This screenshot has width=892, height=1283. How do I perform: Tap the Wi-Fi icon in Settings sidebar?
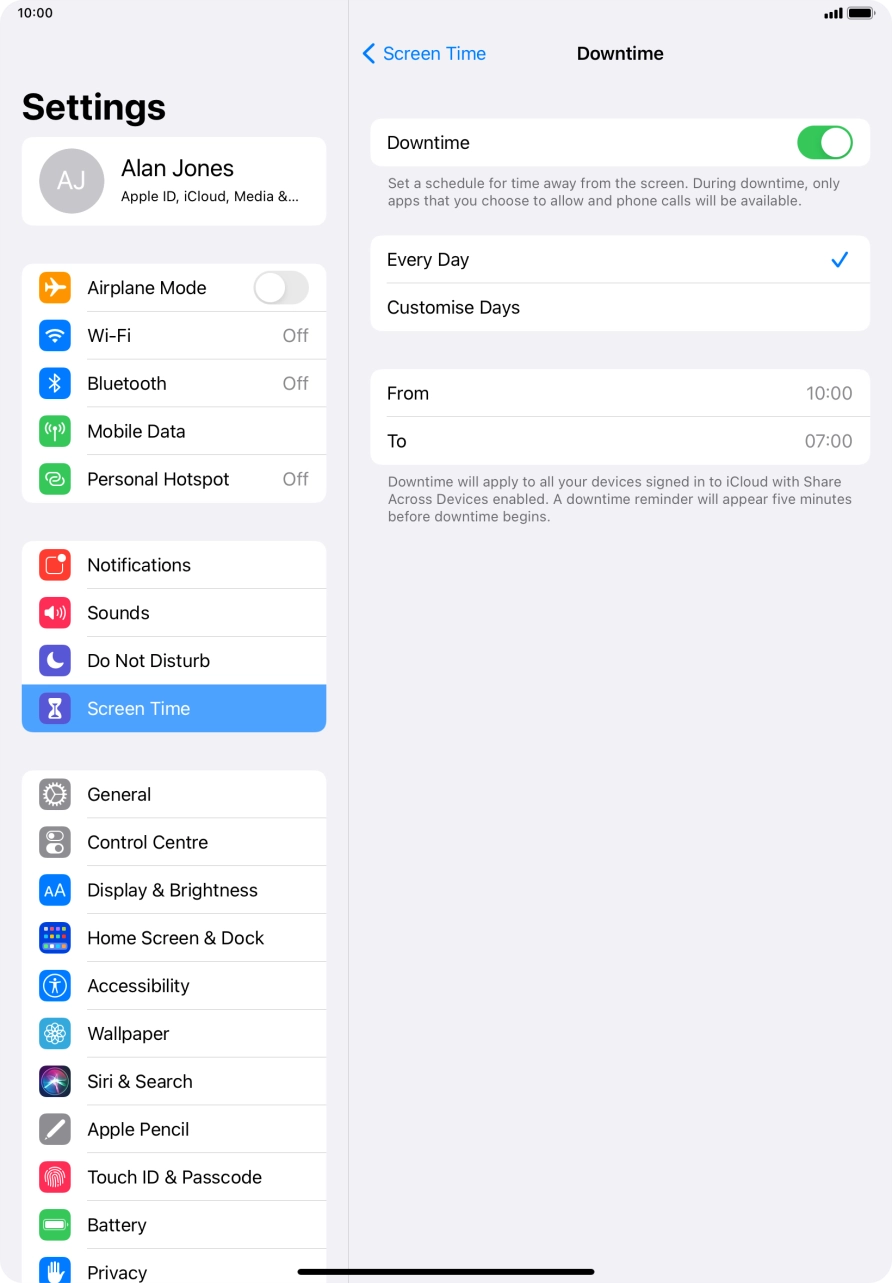[x=55, y=335]
